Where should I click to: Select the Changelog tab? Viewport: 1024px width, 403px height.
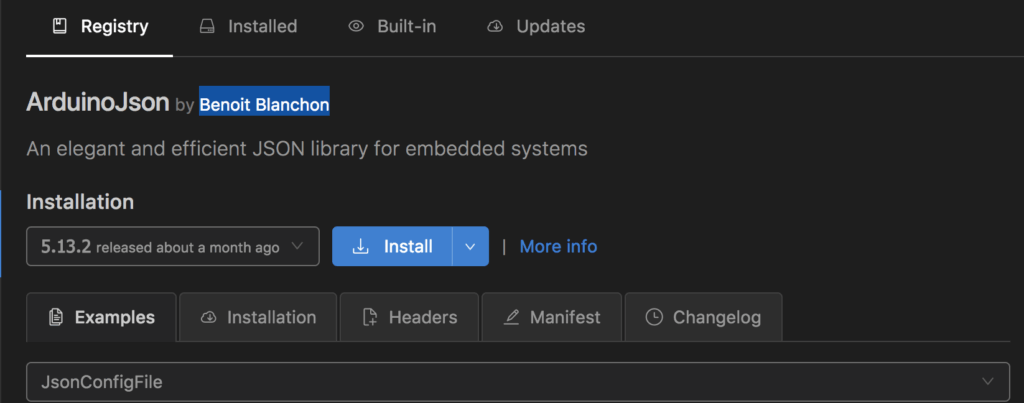tap(716, 318)
